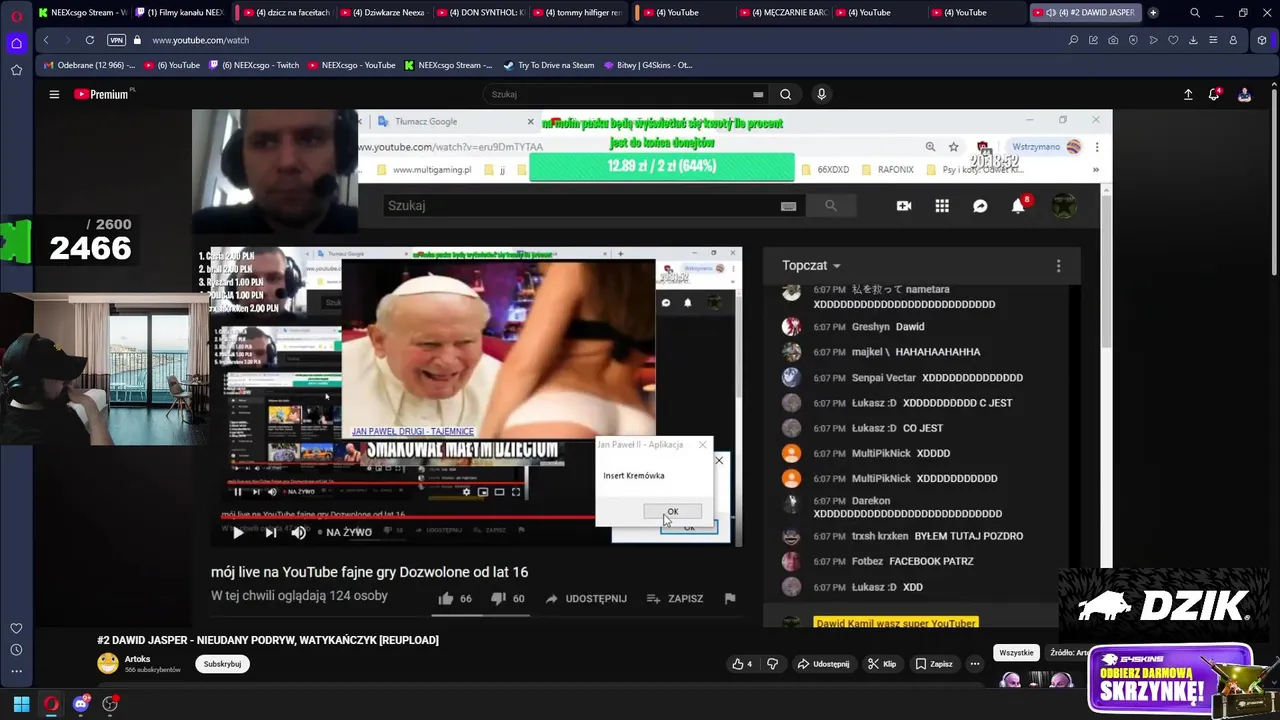Open the (6) YouTube bookmark
Image resolution: width=1280 pixels, height=720 pixels.
[x=171, y=65]
